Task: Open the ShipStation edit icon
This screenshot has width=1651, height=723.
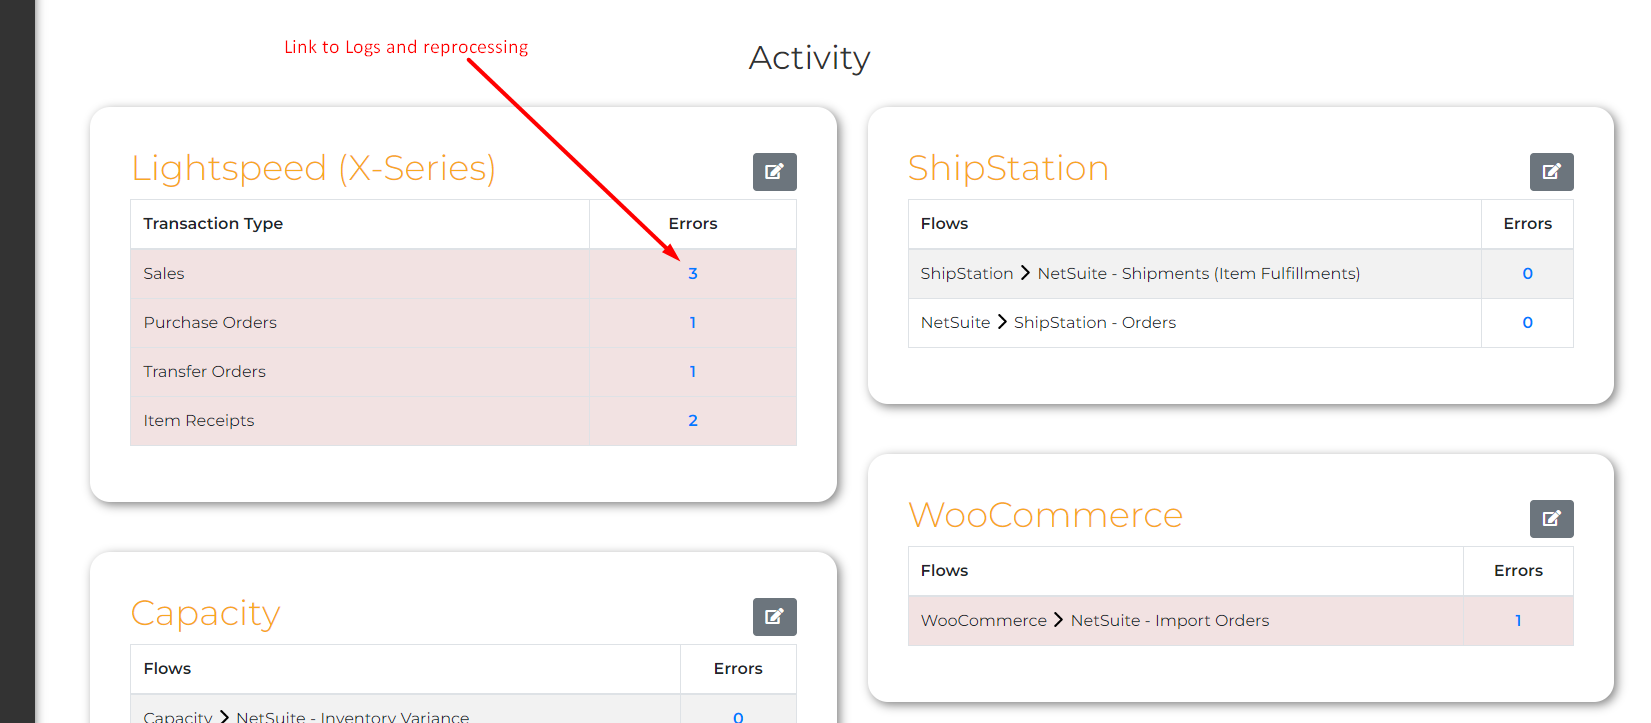Action: click(x=1551, y=172)
